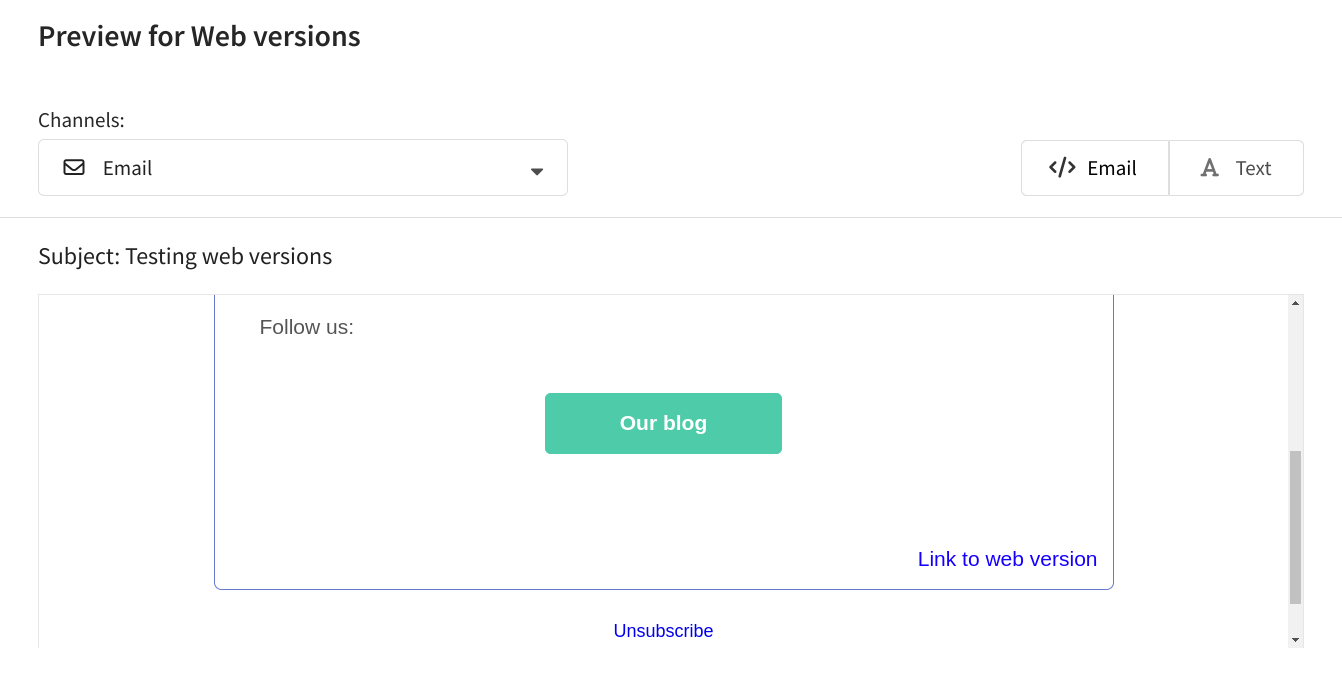
Task: Open the Link to web version
Action: click(1007, 559)
